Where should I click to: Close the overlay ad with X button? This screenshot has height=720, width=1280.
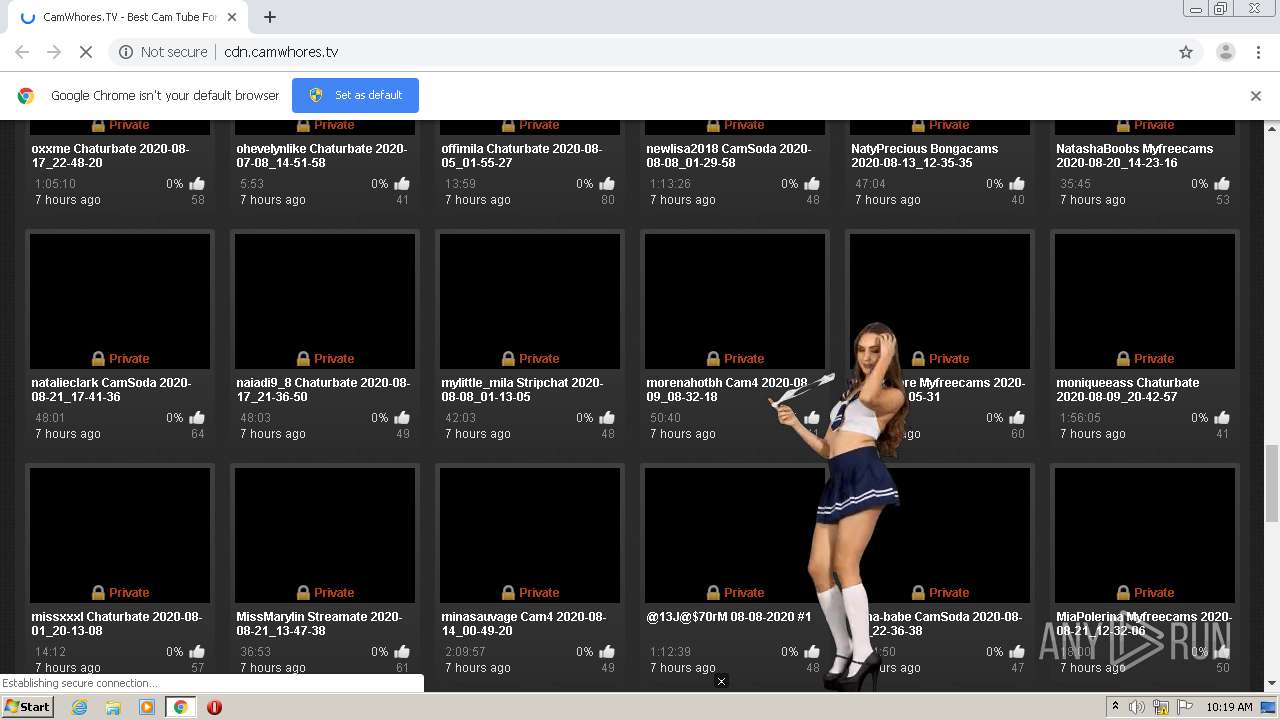point(721,681)
